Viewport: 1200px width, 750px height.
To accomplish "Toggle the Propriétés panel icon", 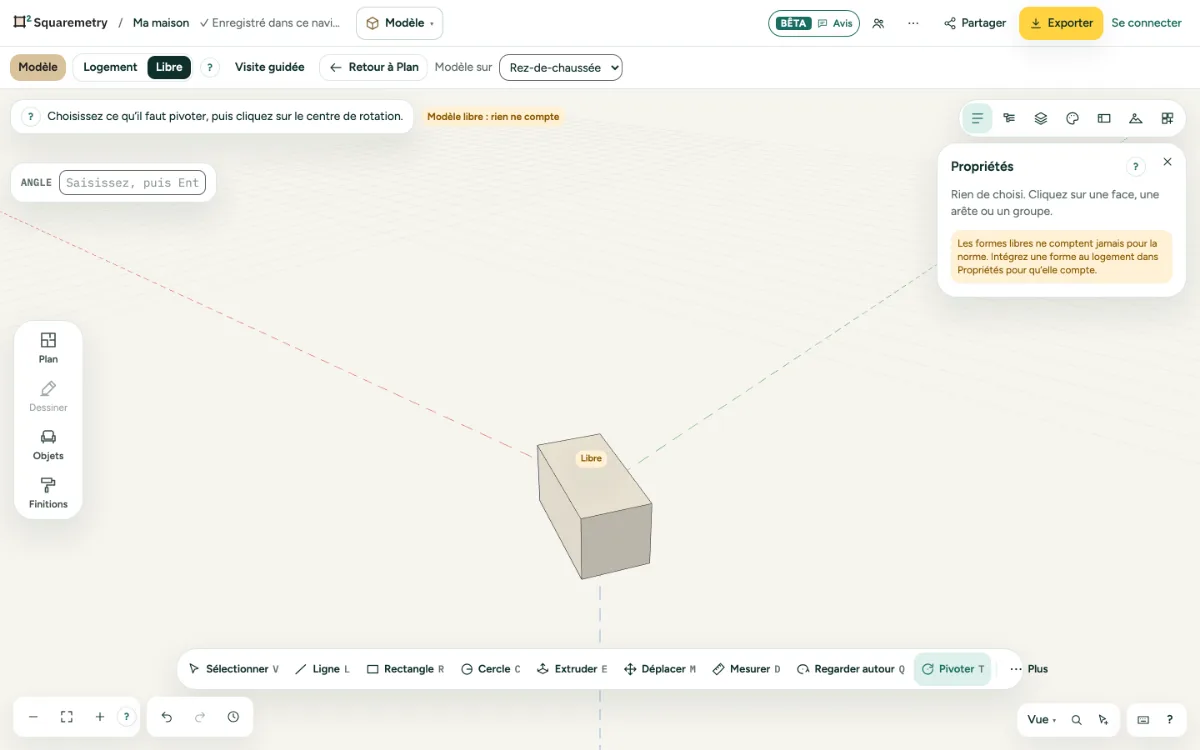I will (x=977, y=118).
